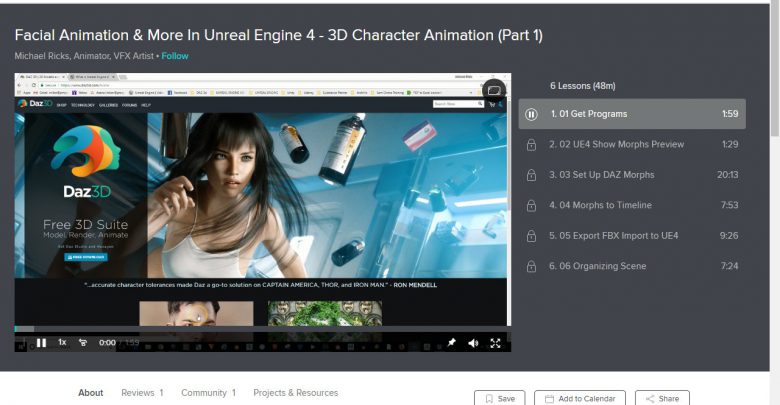Image resolution: width=780 pixels, height=405 pixels.
Task: Click the video progress bar
Action: click(263, 329)
